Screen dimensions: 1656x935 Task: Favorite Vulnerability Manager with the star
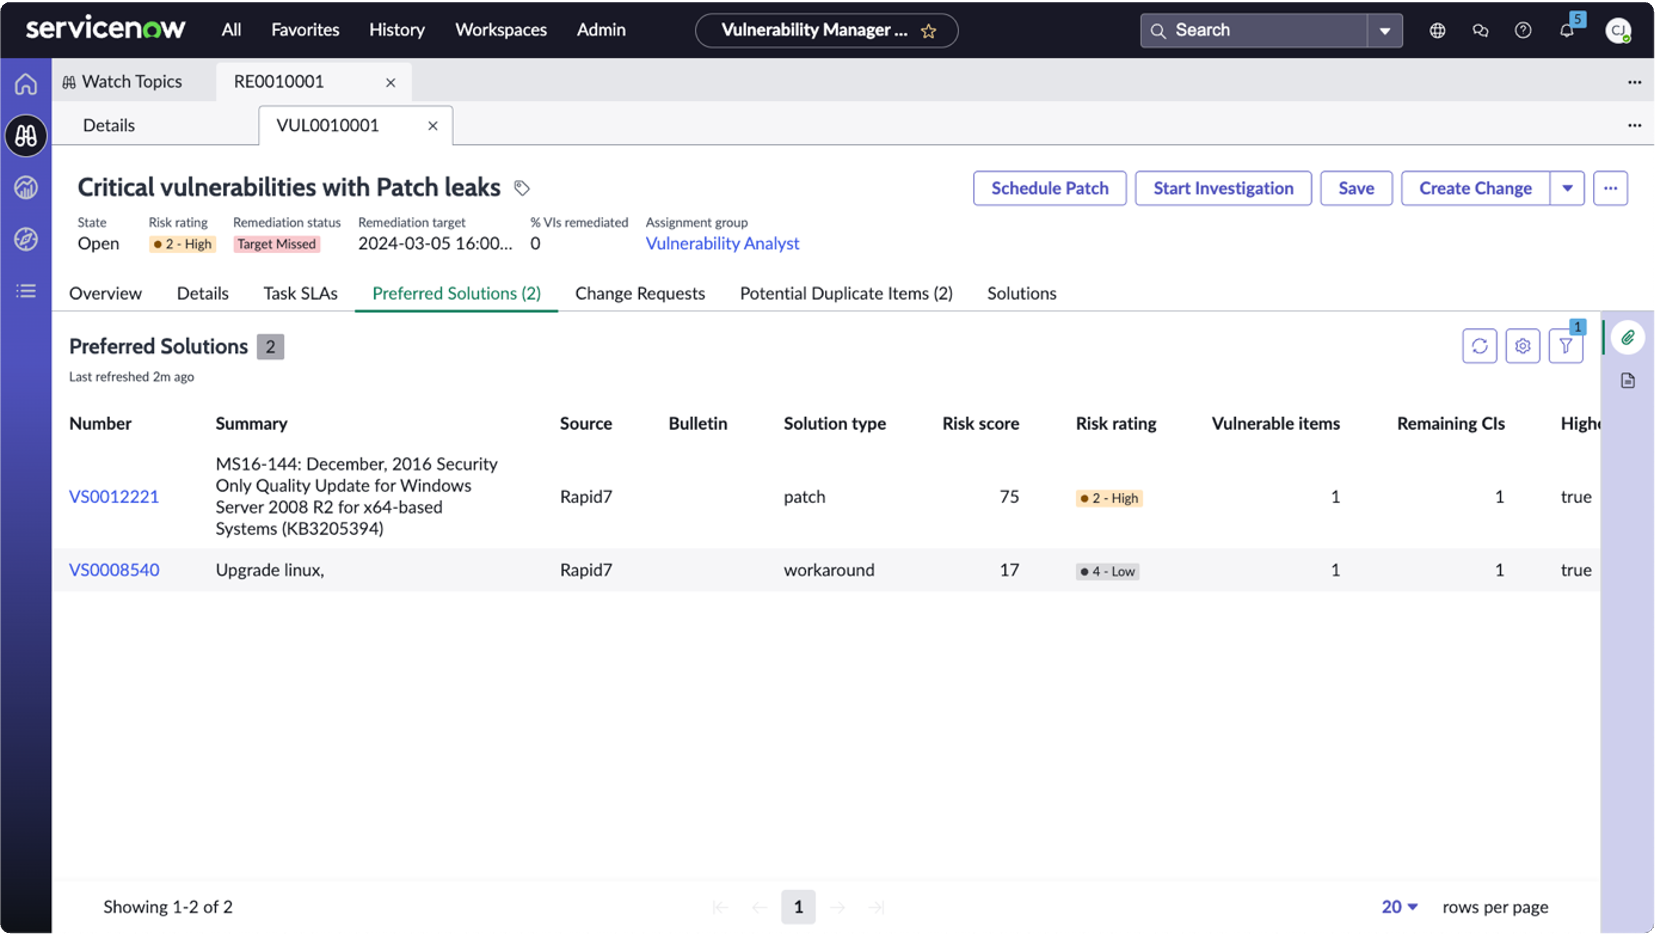point(929,31)
